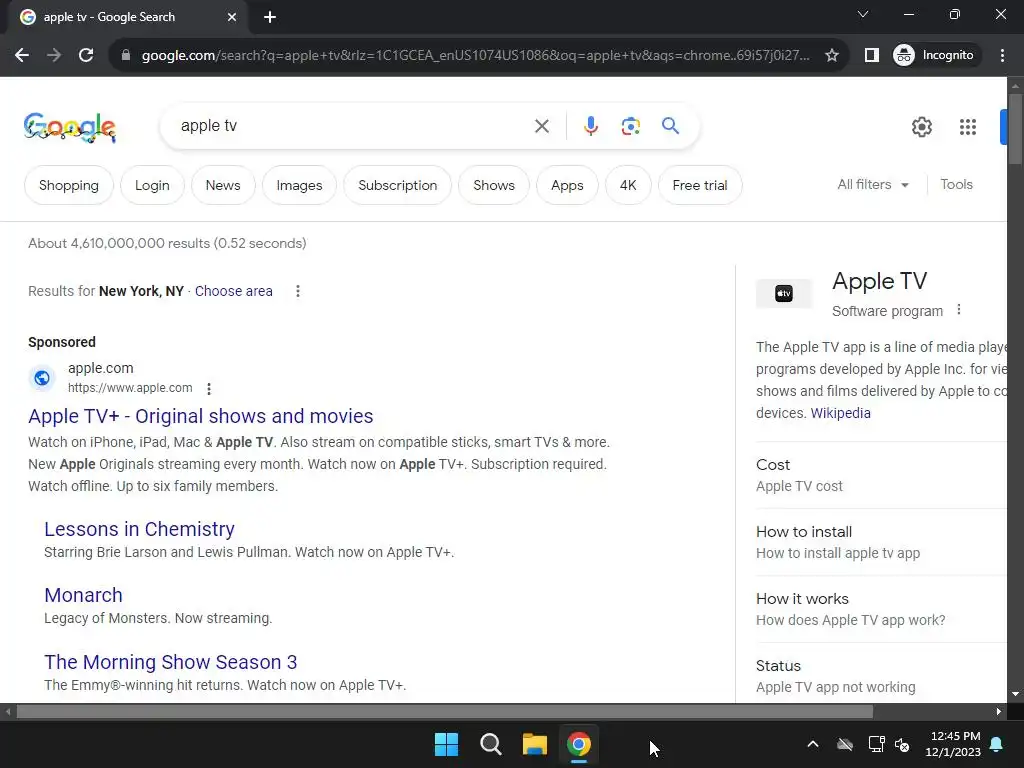Image resolution: width=1024 pixels, height=768 pixels.
Task: Open the muted volume tray icon
Action: click(903, 744)
